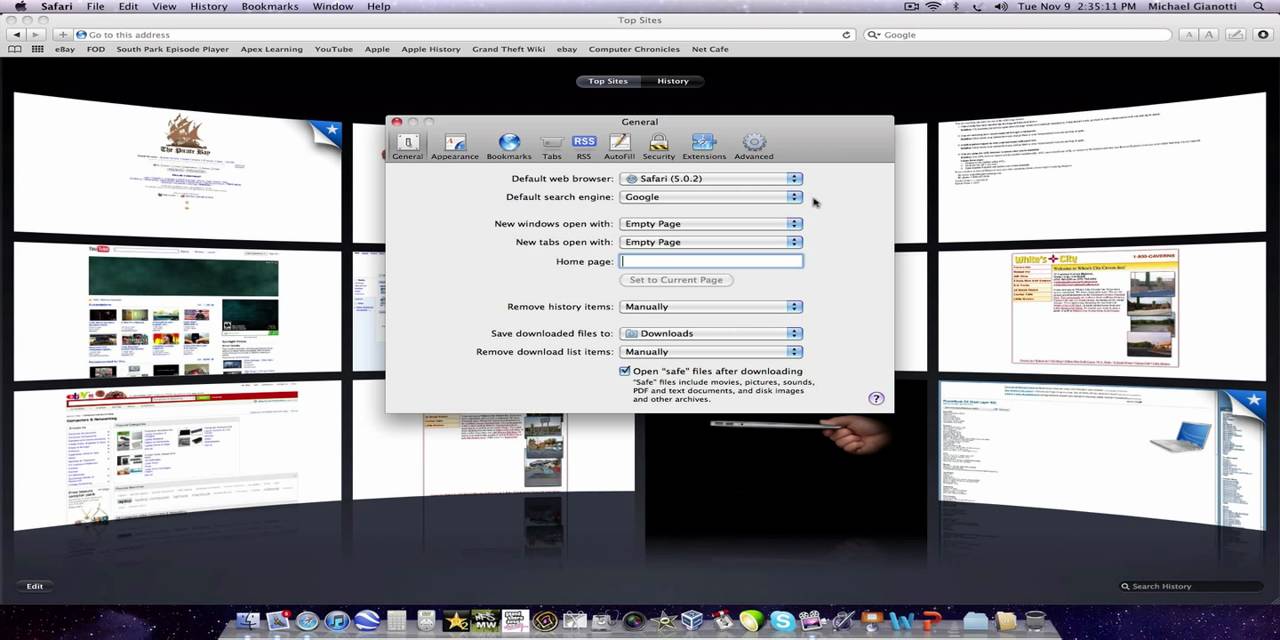
Task: Open the Appearance preferences pane
Action: pyautogui.click(x=455, y=147)
